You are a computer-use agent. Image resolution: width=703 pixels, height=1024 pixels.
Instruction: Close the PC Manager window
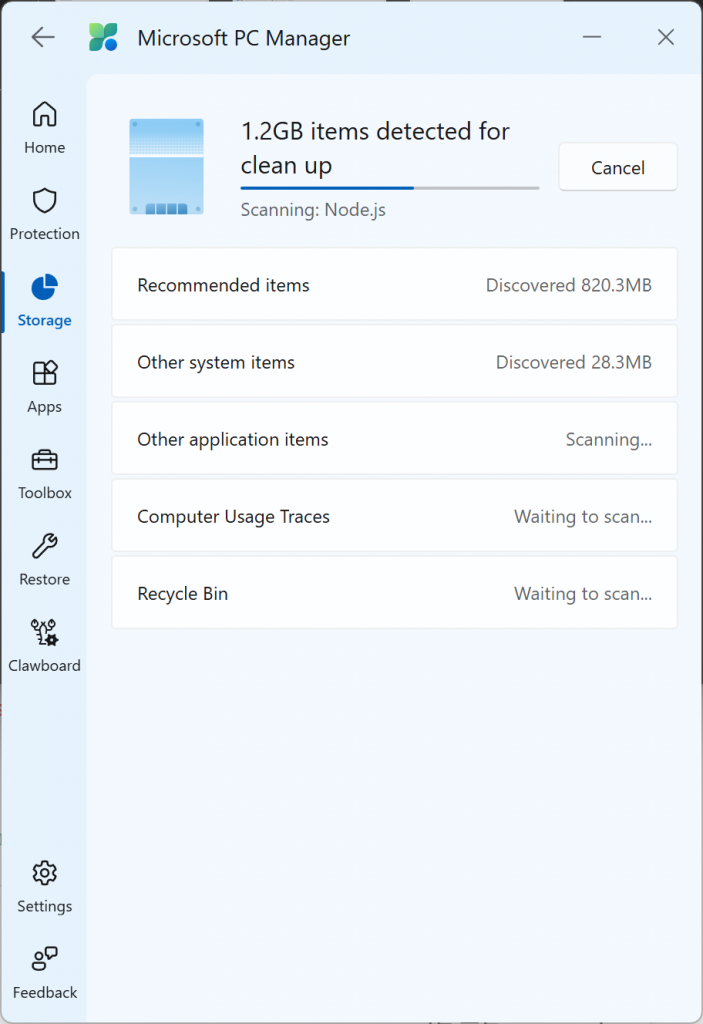pyautogui.click(x=666, y=37)
